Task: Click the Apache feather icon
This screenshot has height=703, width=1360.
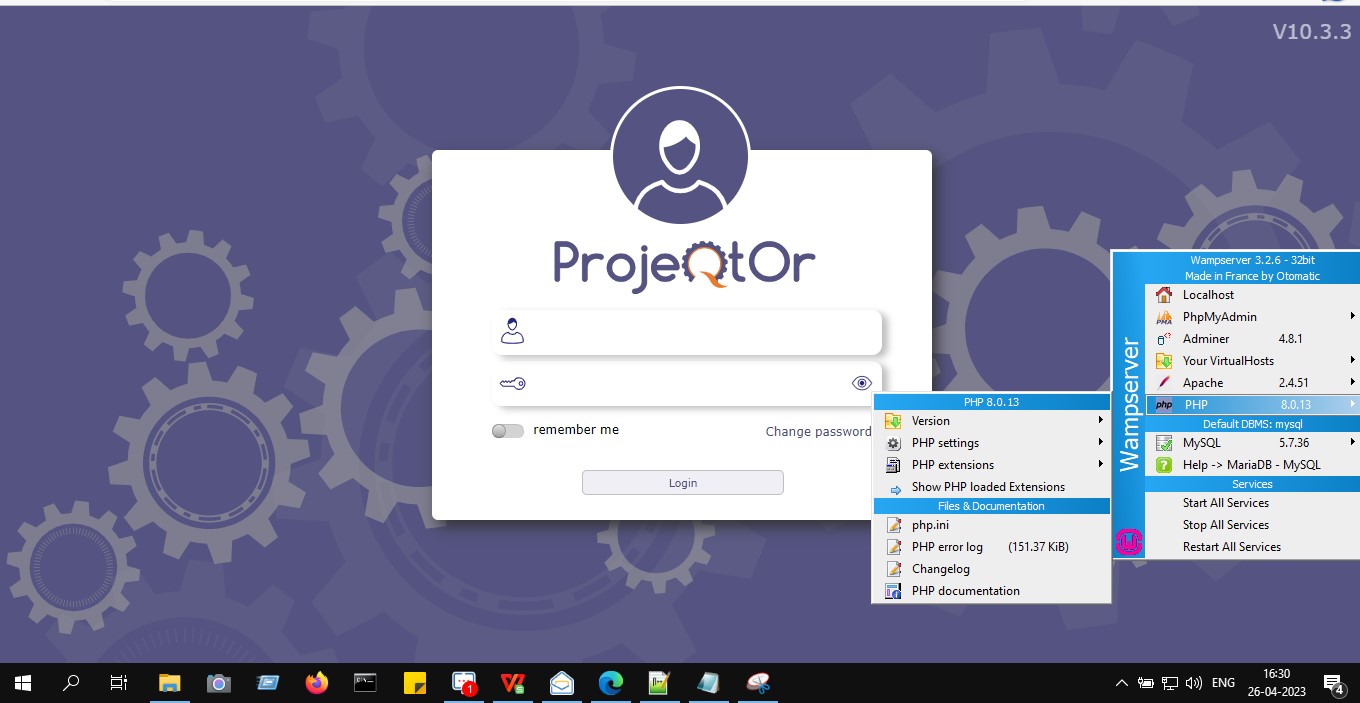Action: pyautogui.click(x=1164, y=383)
